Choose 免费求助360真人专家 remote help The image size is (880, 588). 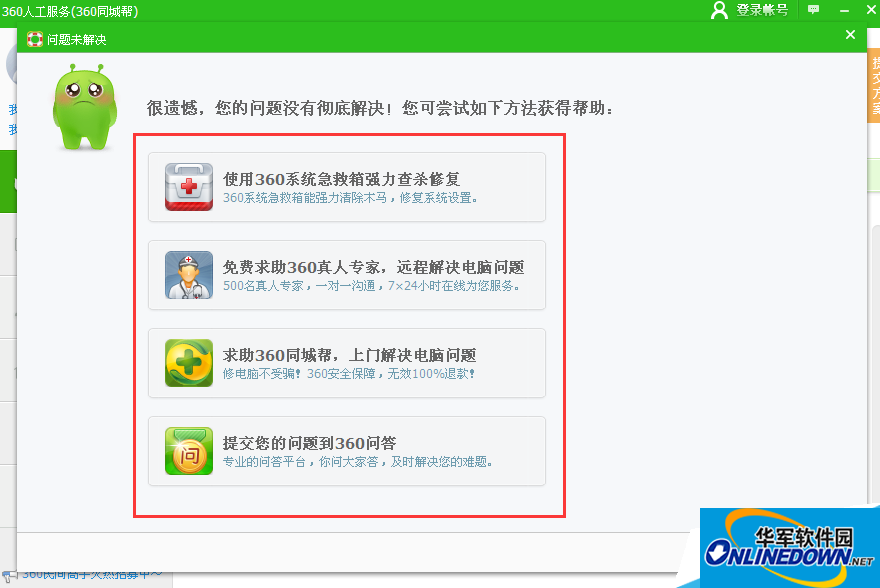tap(347, 273)
